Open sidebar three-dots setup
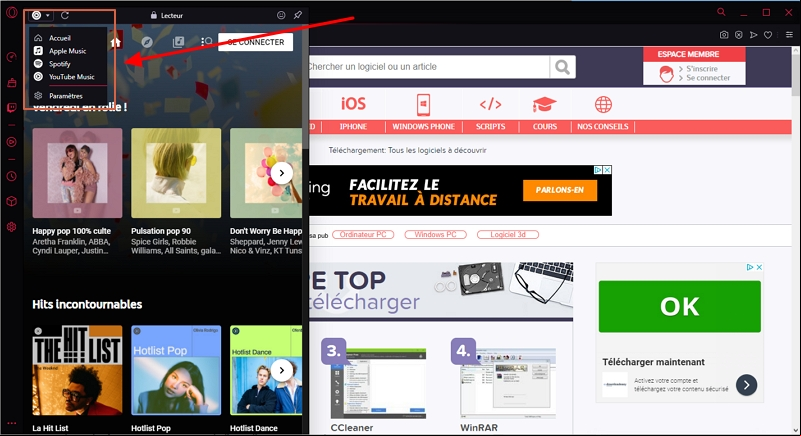This screenshot has width=801, height=436. pos(11,423)
